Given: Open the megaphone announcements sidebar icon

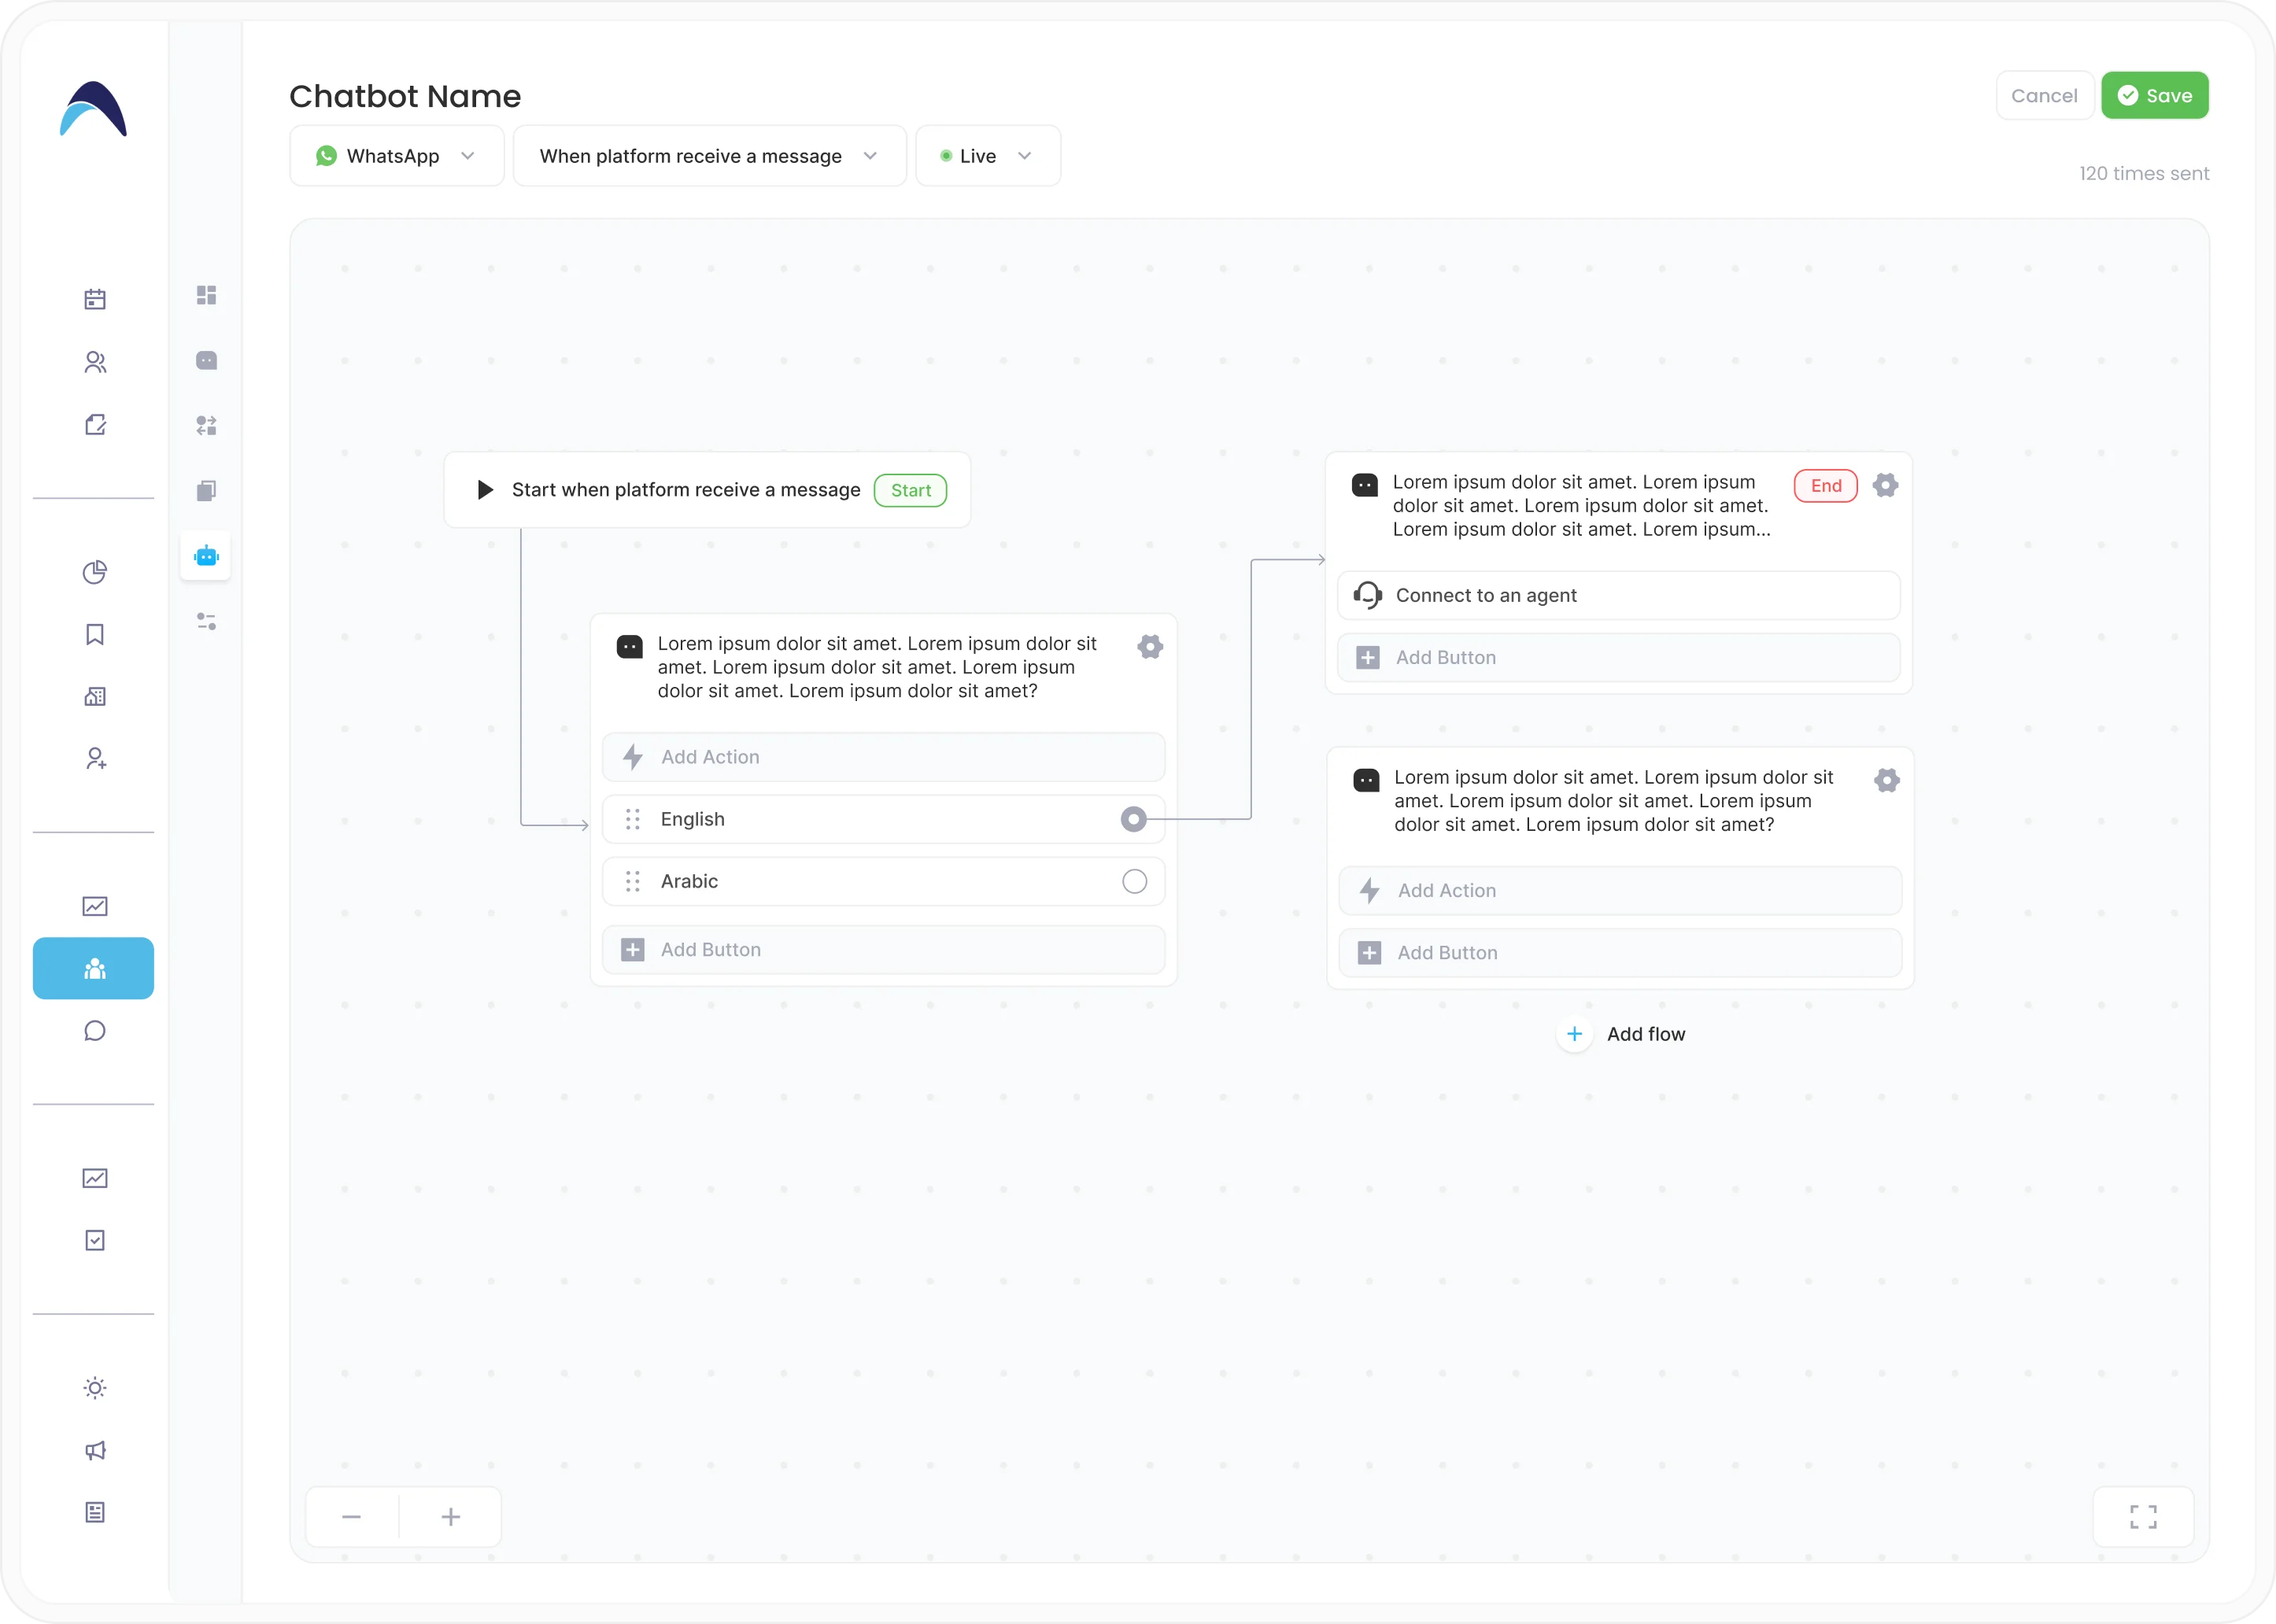Looking at the screenshot, I should [x=95, y=1450].
